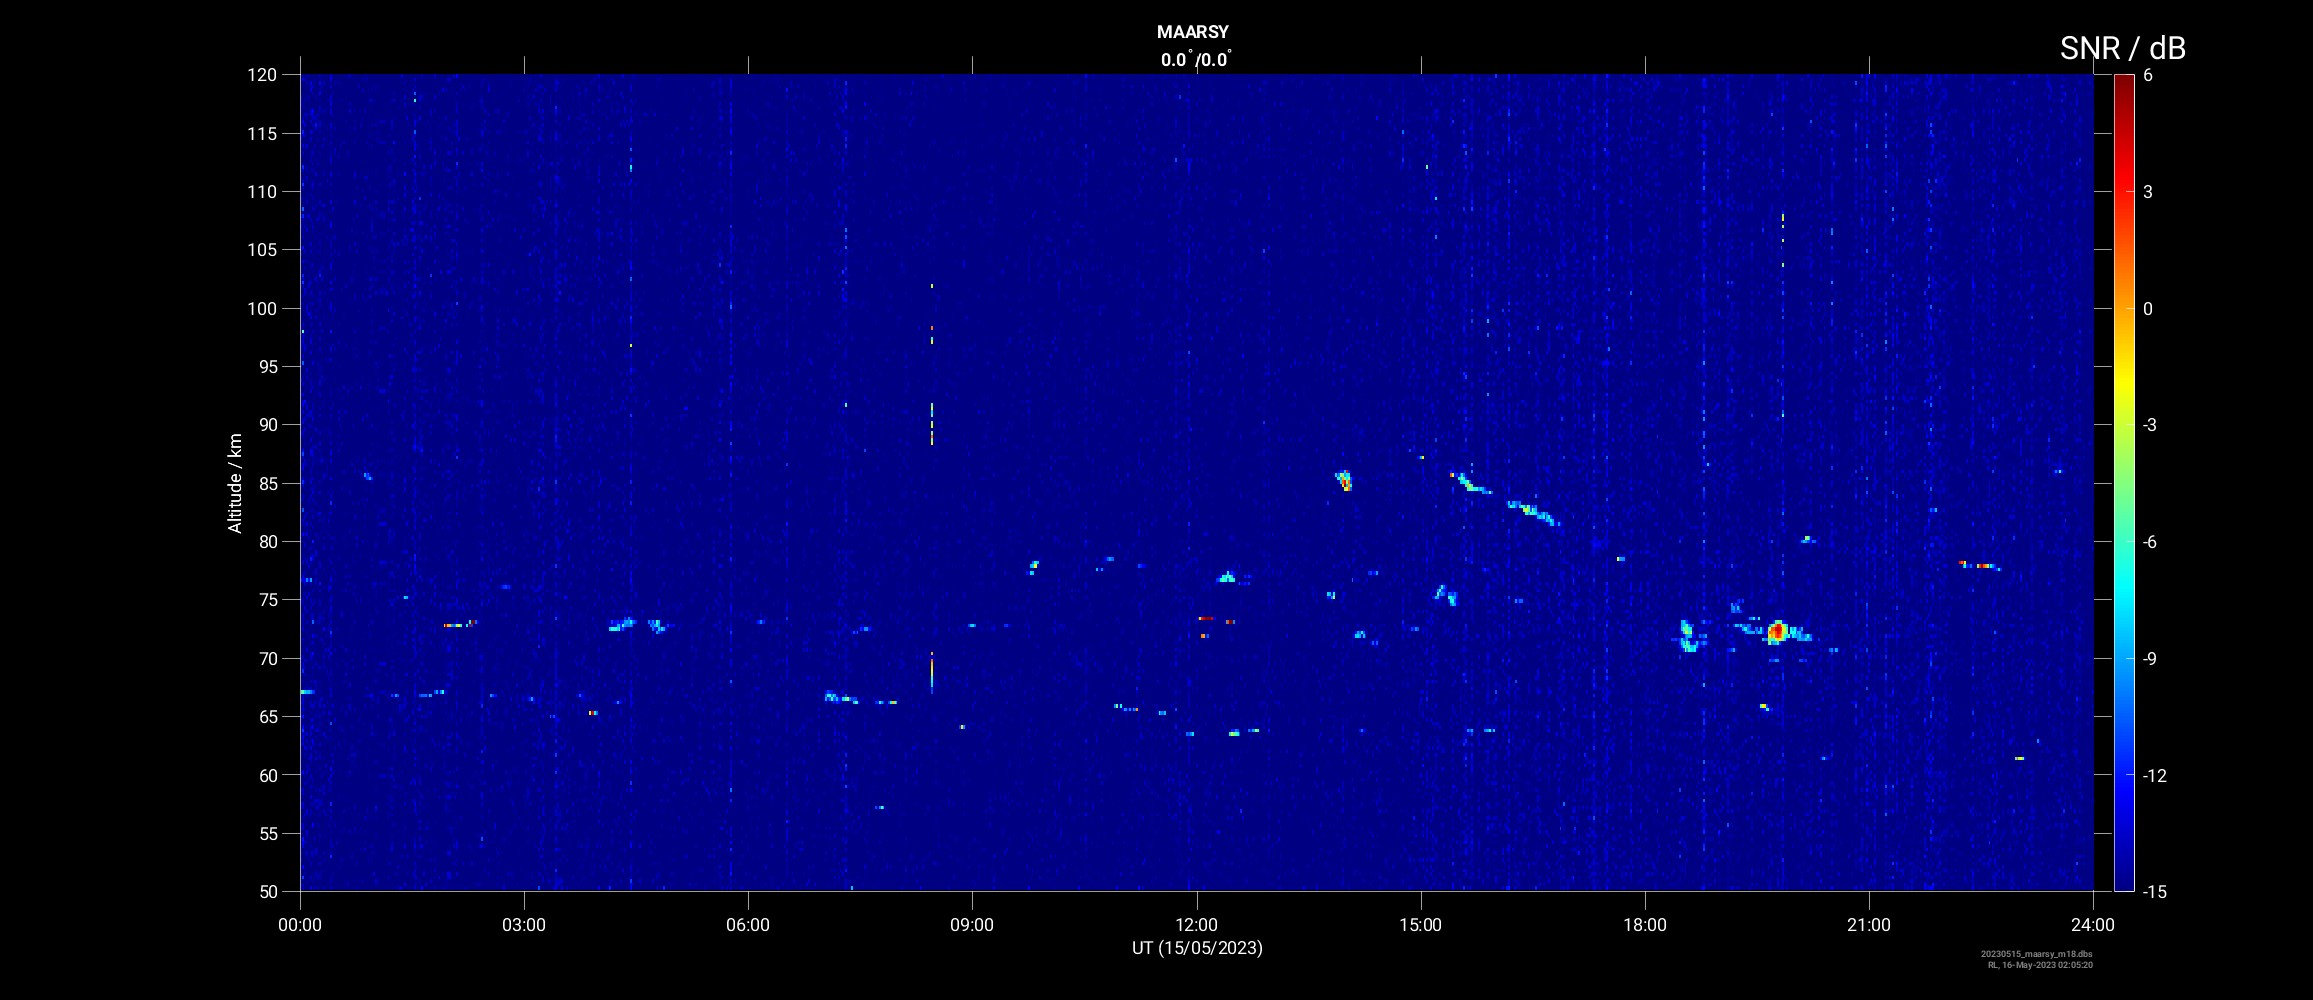Click the 21:00 time tick label
Image resolution: width=2313 pixels, height=1000 pixels.
[x=1869, y=925]
